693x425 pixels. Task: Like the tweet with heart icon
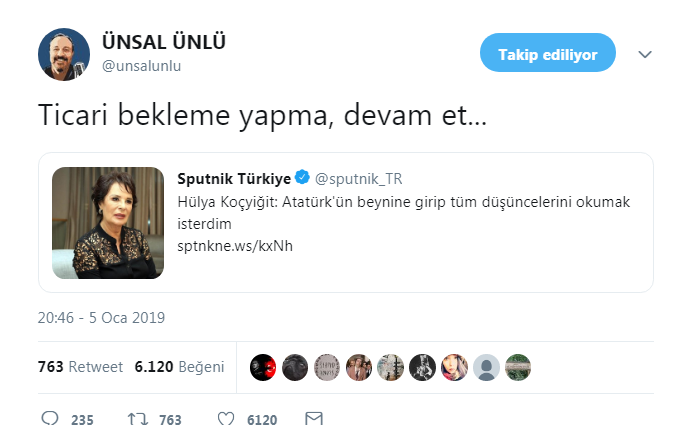pyautogui.click(x=226, y=418)
